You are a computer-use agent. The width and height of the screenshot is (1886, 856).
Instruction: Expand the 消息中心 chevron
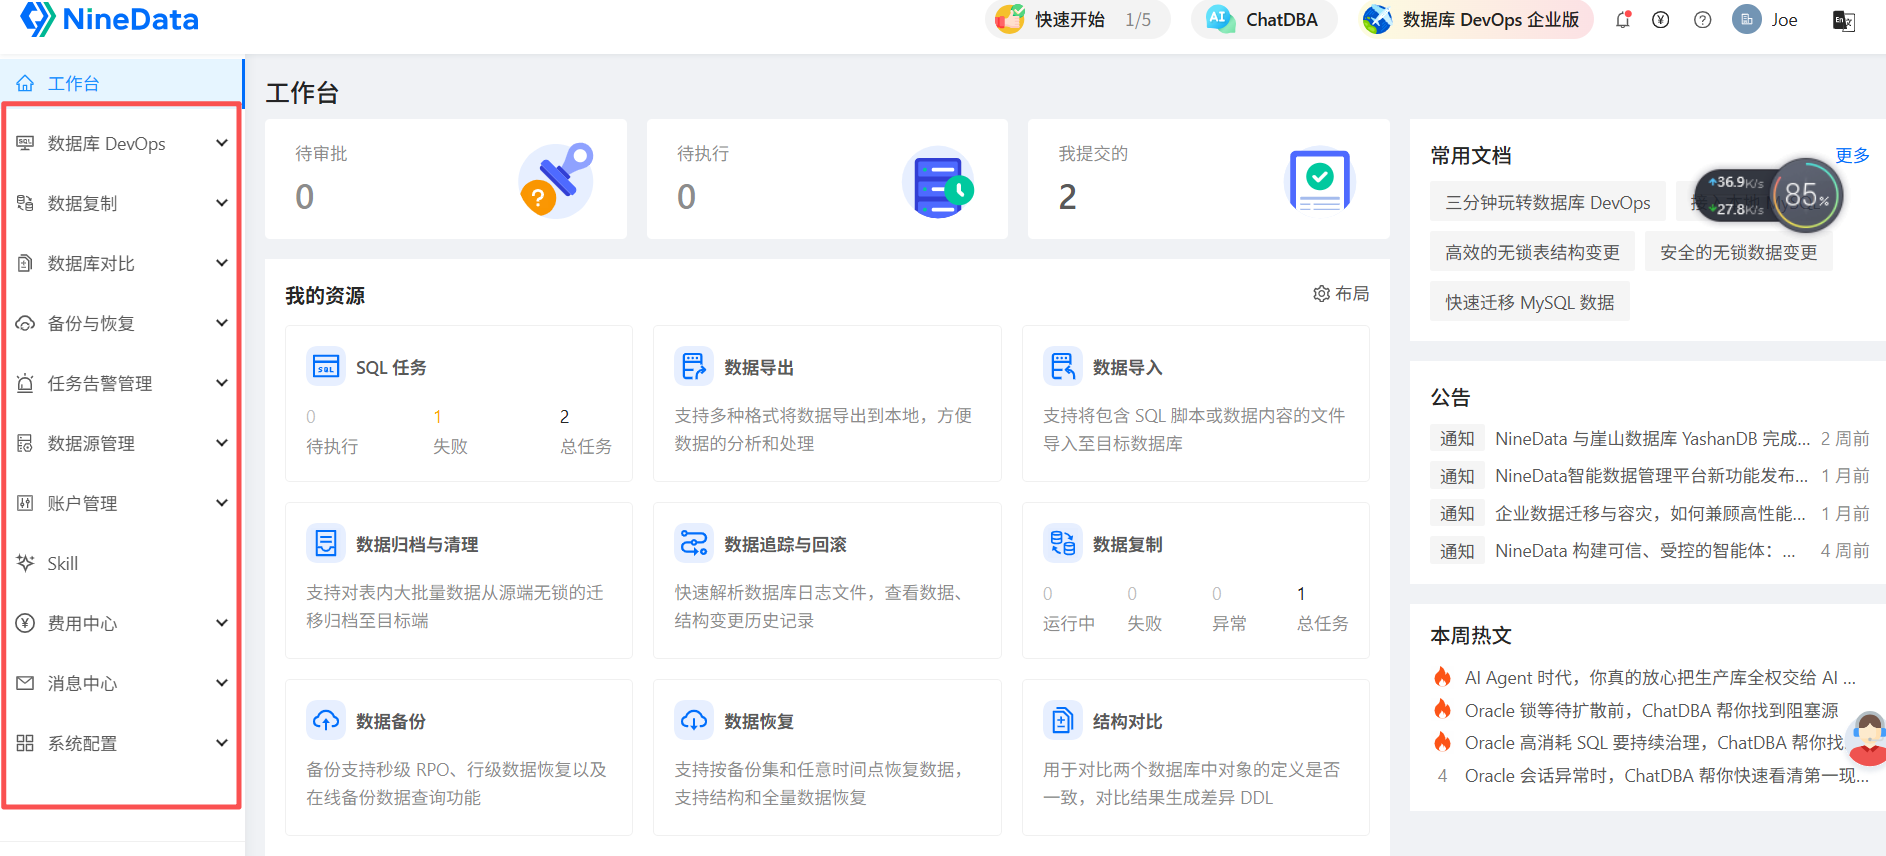tap(222, 683)
